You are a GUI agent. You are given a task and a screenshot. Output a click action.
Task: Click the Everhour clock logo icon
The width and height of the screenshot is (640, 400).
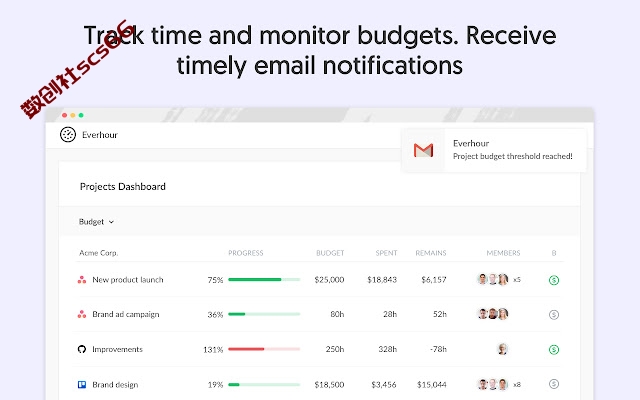tap(68, 135)
